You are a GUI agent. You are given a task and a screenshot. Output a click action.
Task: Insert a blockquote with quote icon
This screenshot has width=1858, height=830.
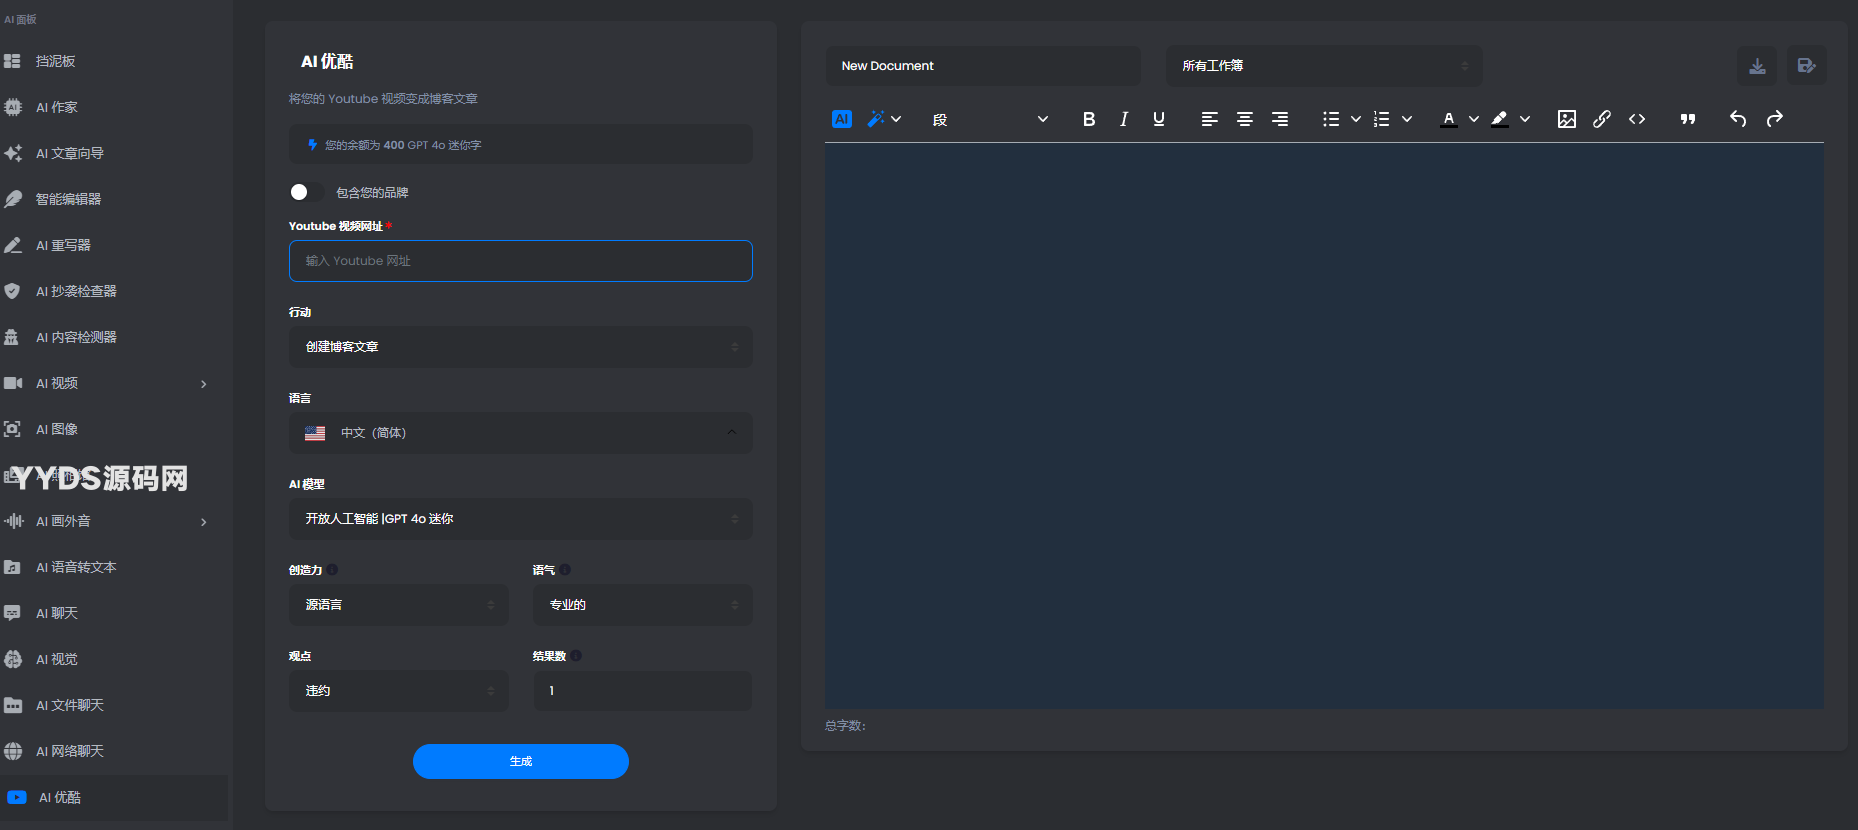coord(1687,119)
